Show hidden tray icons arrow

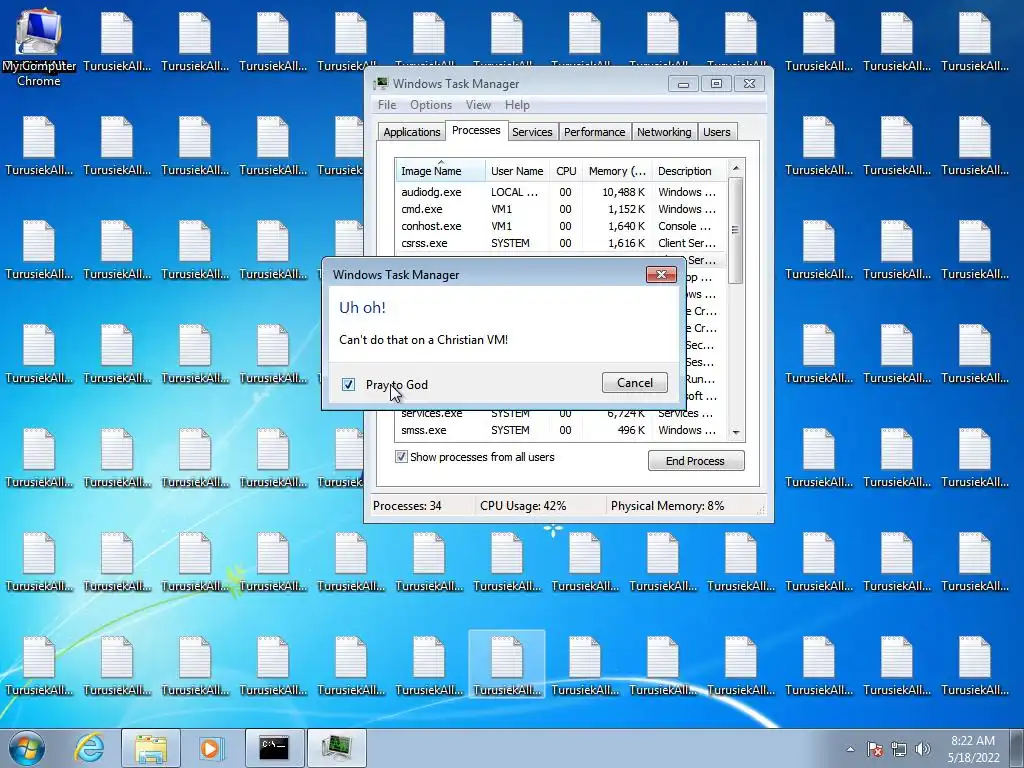(850, 749)
